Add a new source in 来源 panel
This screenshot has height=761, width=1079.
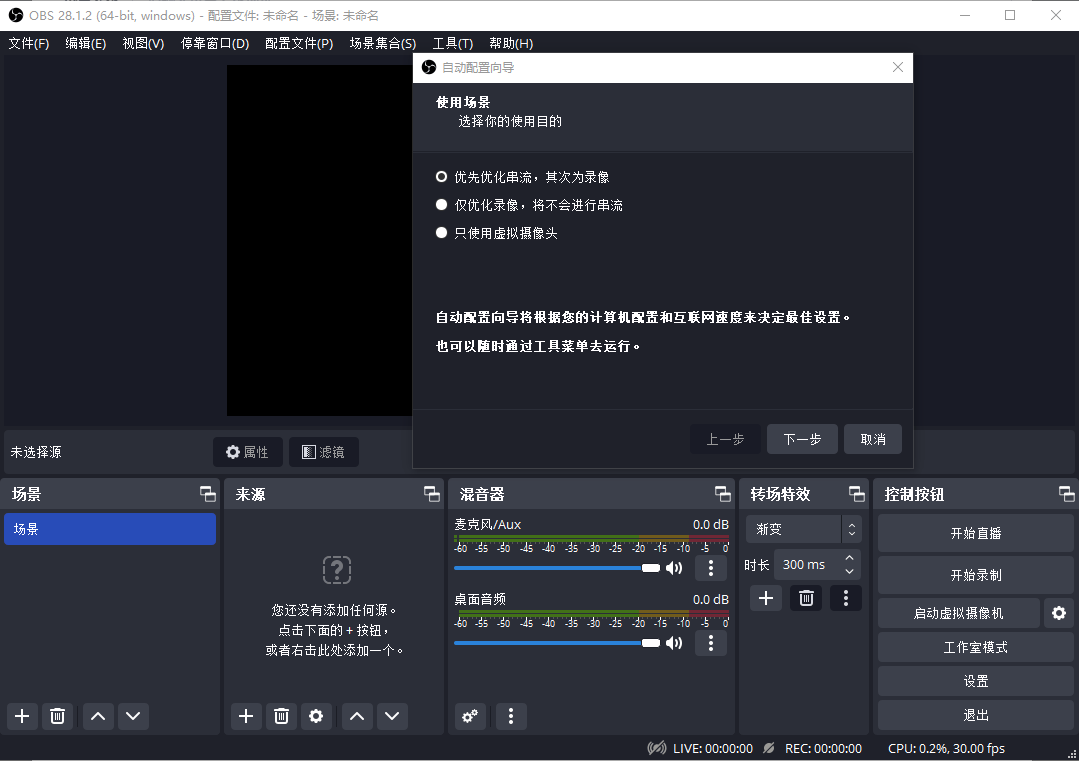(x=246, y=716)
